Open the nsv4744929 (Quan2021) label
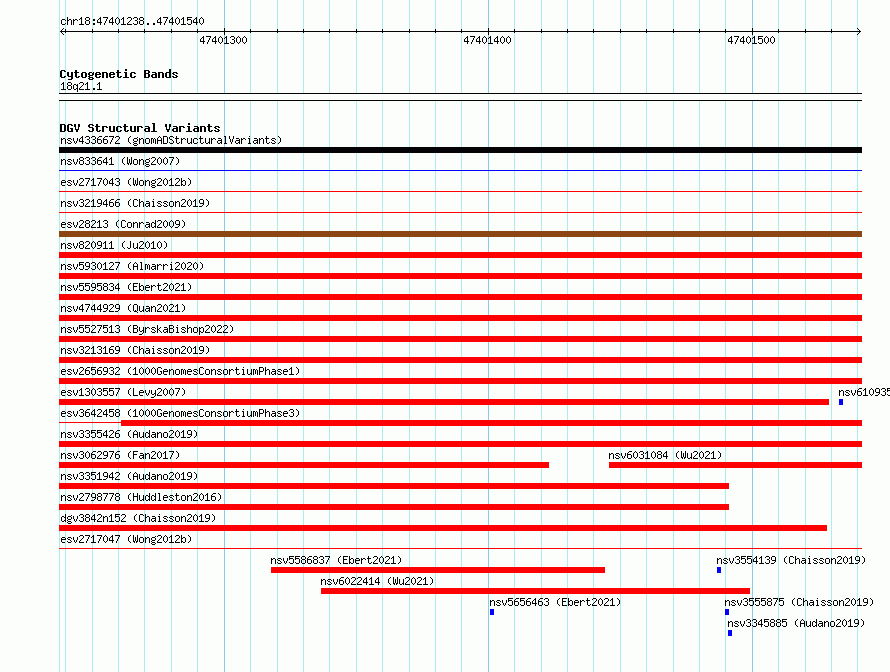Image resolution: width=890 pixels, height=672 pixels. point(123,308)
